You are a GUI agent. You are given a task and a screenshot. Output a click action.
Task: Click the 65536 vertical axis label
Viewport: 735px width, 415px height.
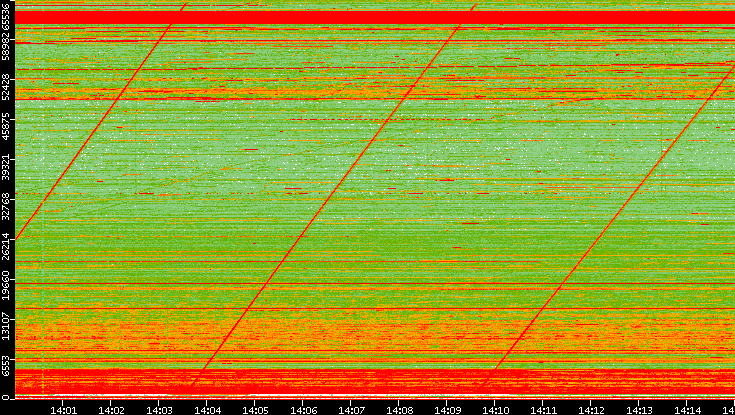pos(5,15)
